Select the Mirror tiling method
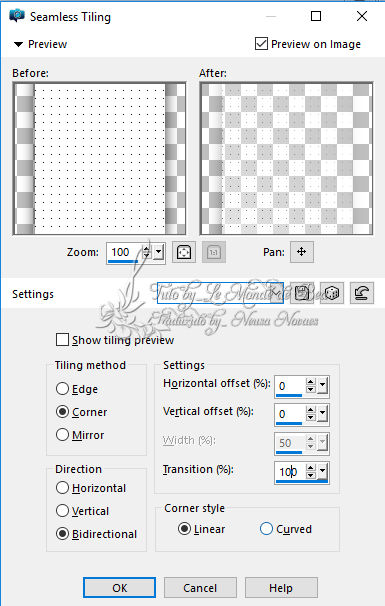385x606 pixels. [62, 434]
